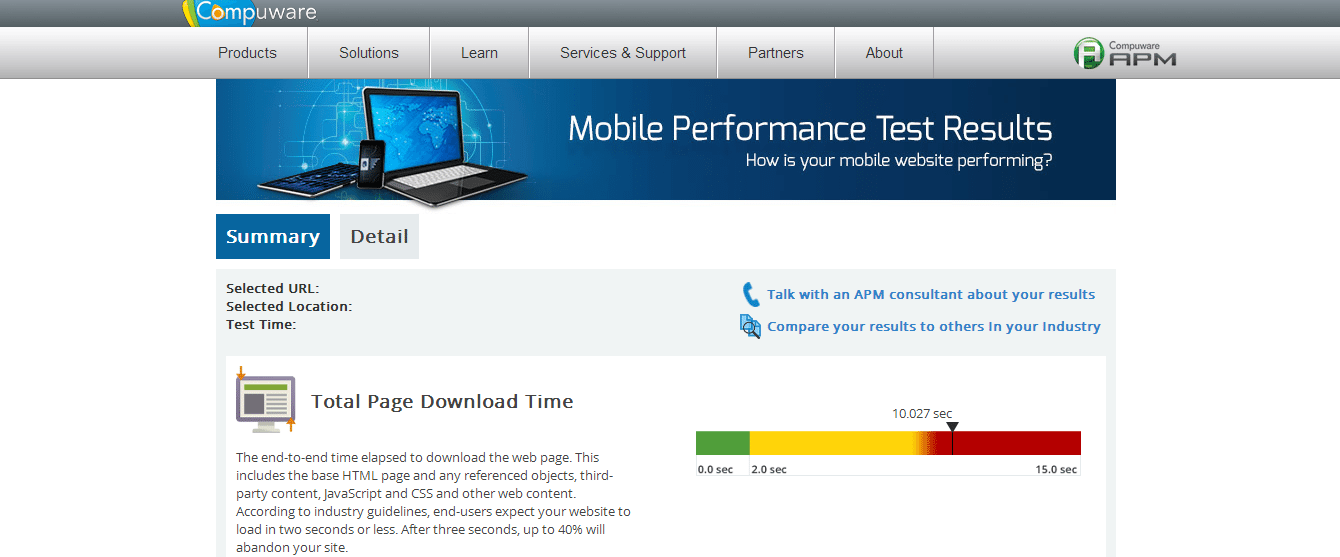Click the green segment of the time gauge

(722, 443)
